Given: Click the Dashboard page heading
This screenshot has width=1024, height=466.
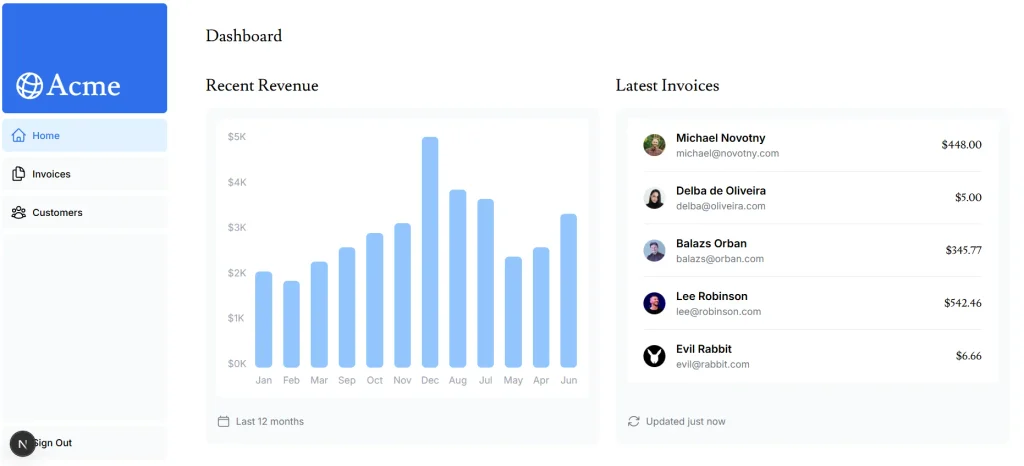Looking at the screenshot, I should tap(244, 36).
